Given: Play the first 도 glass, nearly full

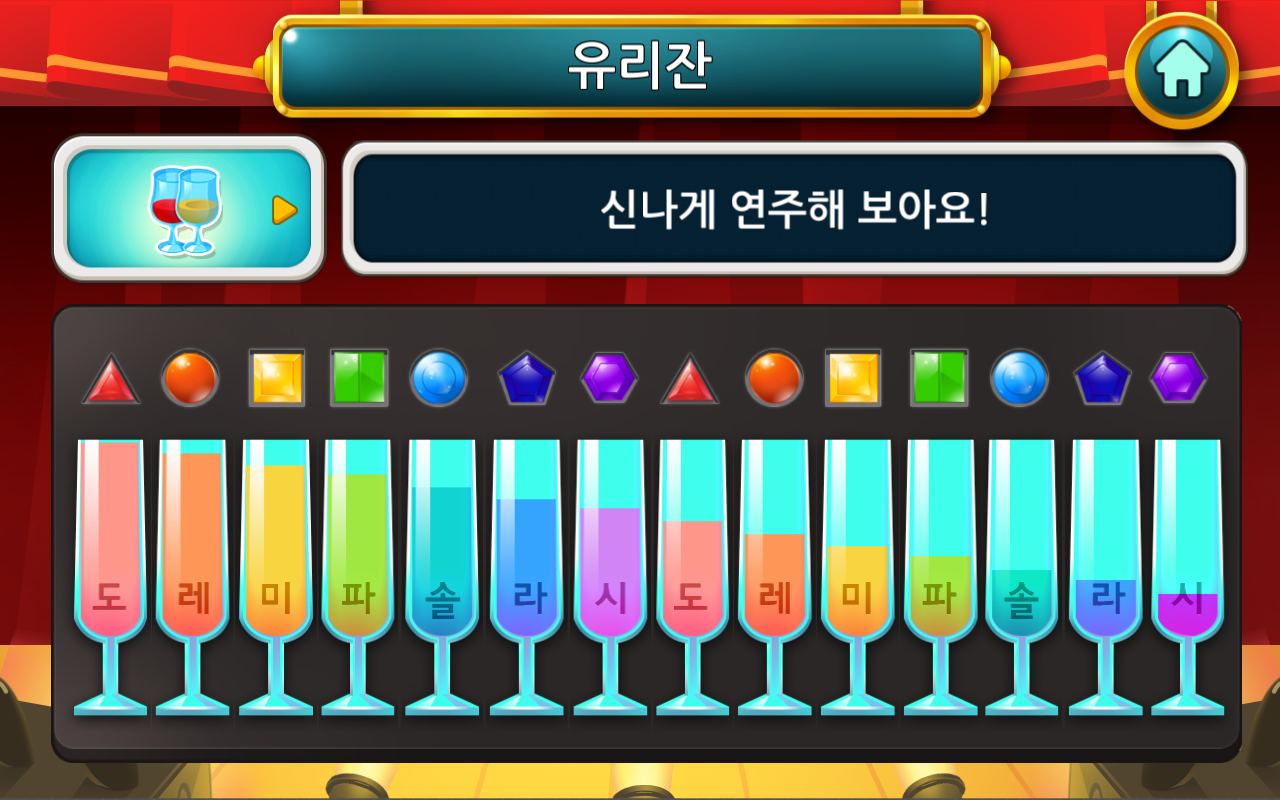Looking at the screenshot, I should point(110,577).
